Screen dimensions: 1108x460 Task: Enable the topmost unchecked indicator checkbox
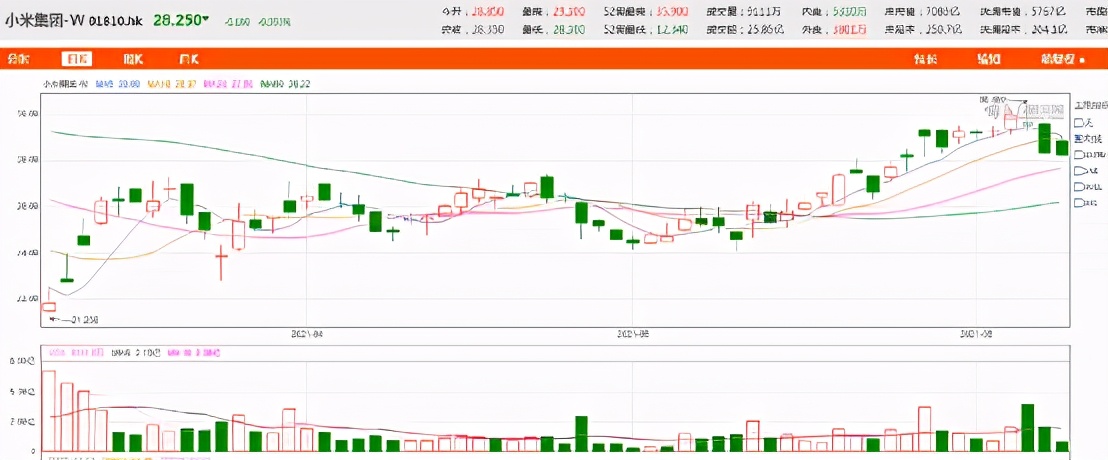coord(1078,122)
